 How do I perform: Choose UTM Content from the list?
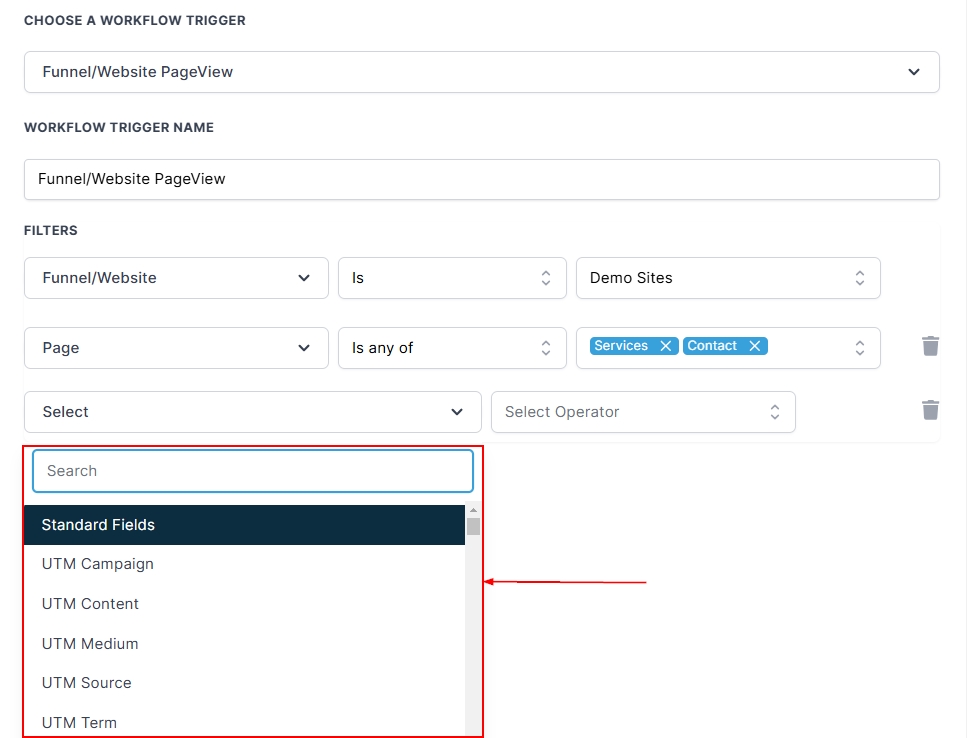(90, 604)
